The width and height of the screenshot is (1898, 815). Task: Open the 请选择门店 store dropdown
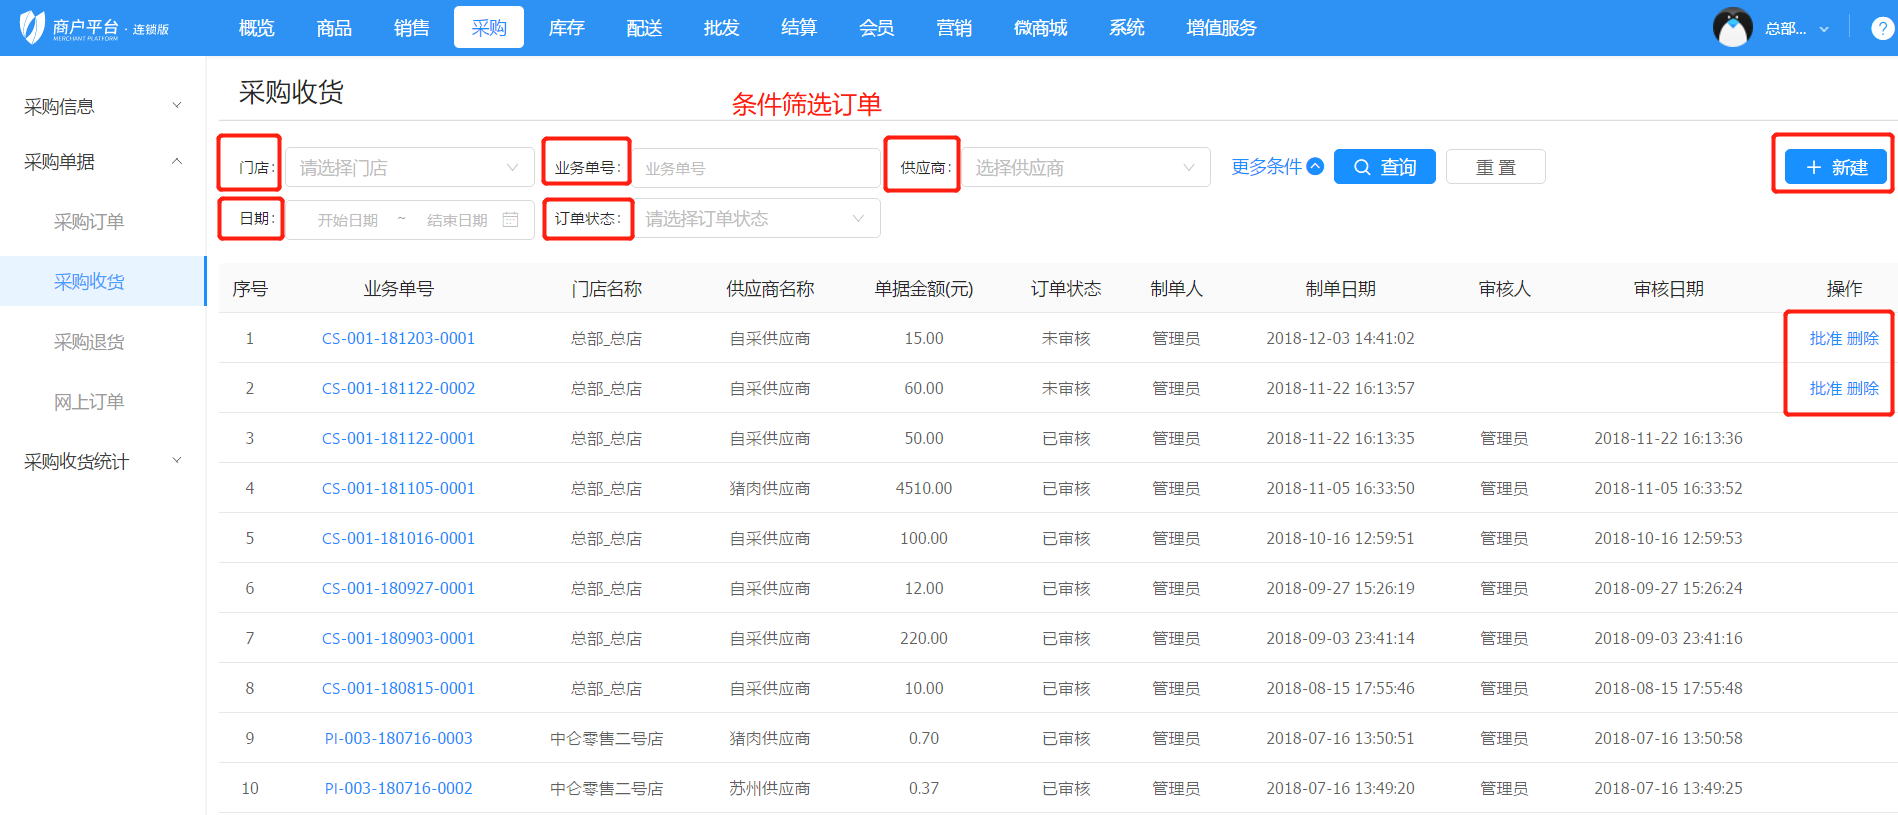click(410, 168)
